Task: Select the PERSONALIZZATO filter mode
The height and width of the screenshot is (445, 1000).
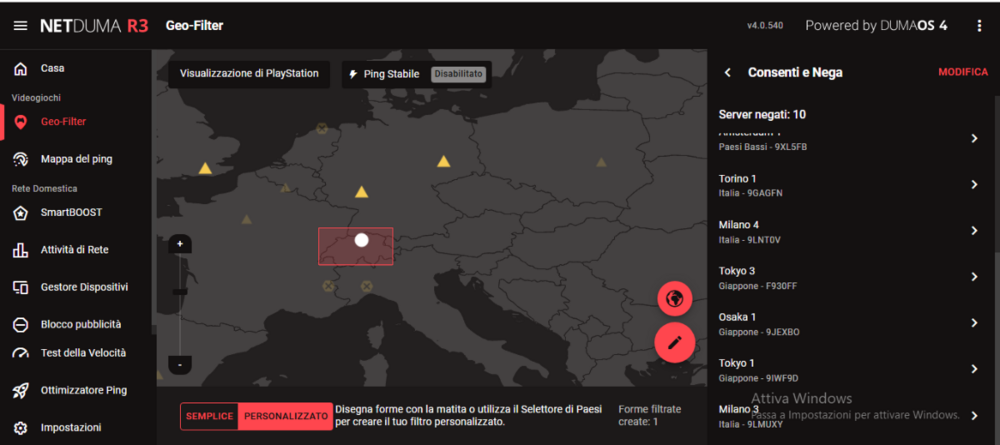Action: [x=286, y=416]
